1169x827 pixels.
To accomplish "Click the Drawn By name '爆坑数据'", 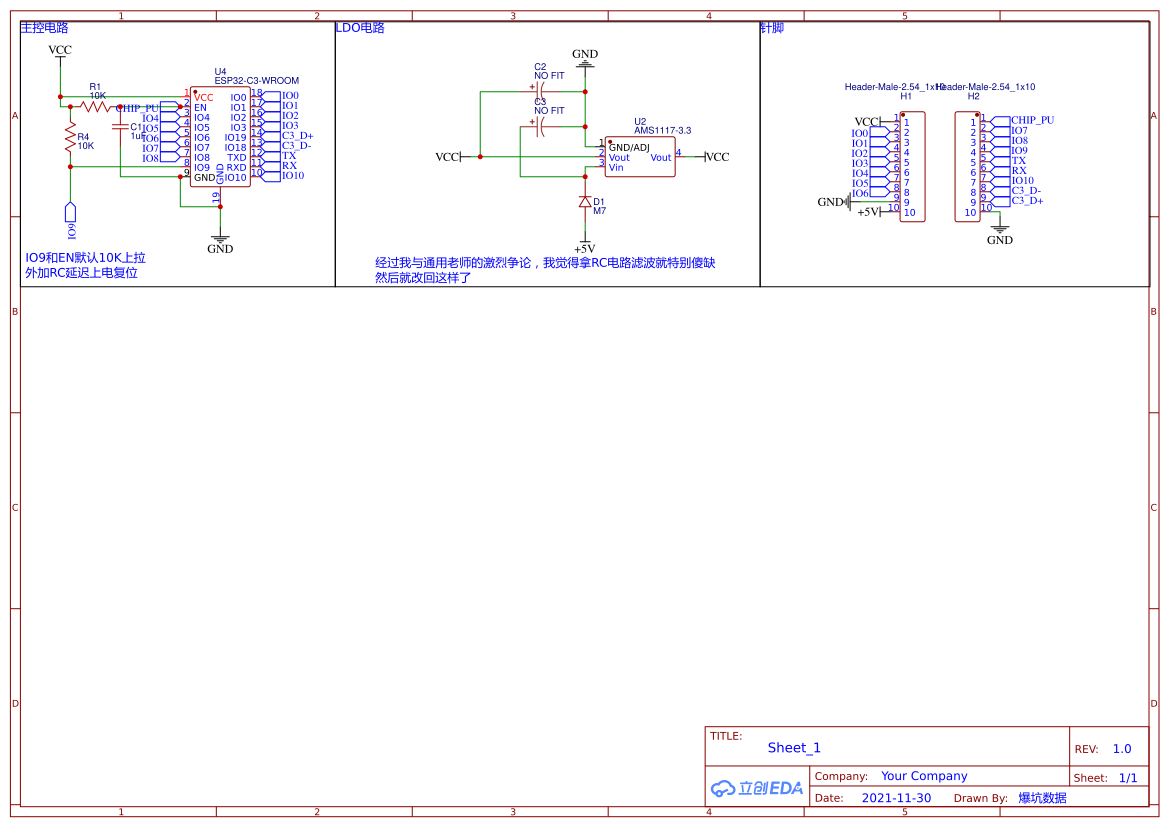I will pyautogui.click(x=1042, y=798).
